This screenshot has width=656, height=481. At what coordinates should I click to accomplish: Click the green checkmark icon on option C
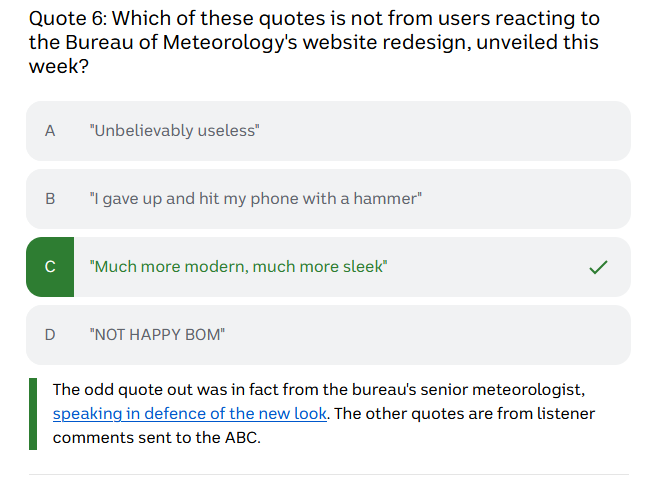coord(598,267)
